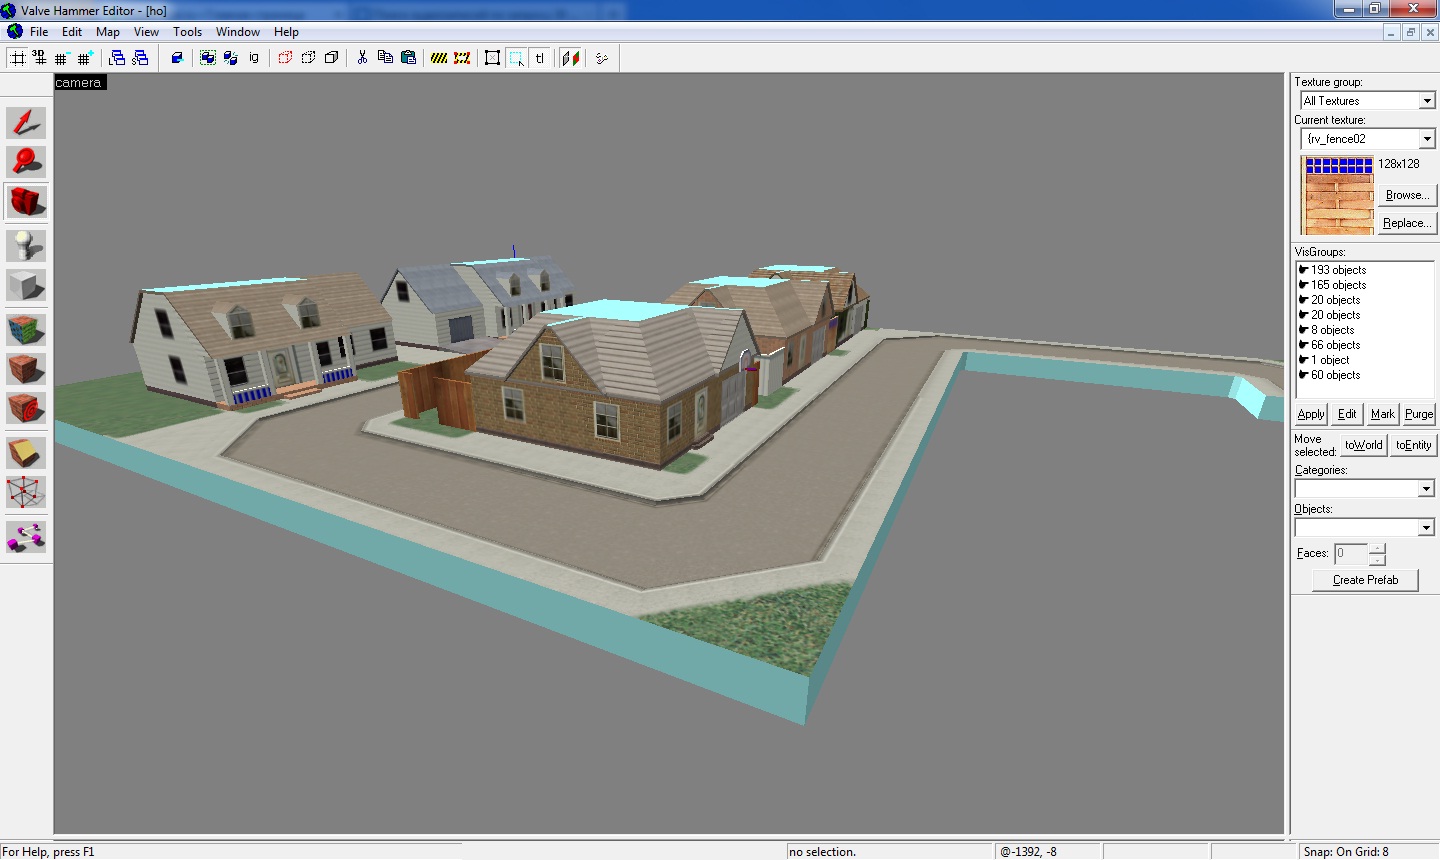Viewport: 1440px width, 860px height.
Task: Open the Texture group dropdown
Action: (1427, 101)
